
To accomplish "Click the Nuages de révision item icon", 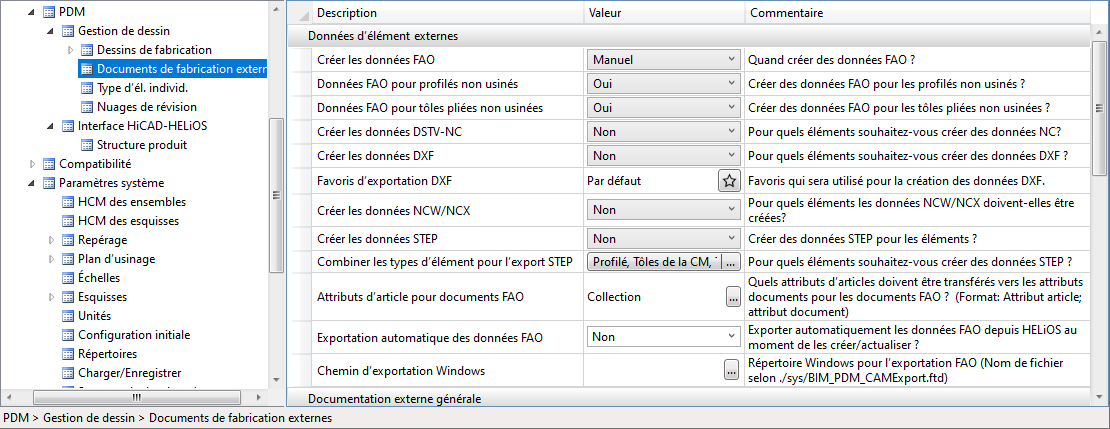I will tap(86, 107).
